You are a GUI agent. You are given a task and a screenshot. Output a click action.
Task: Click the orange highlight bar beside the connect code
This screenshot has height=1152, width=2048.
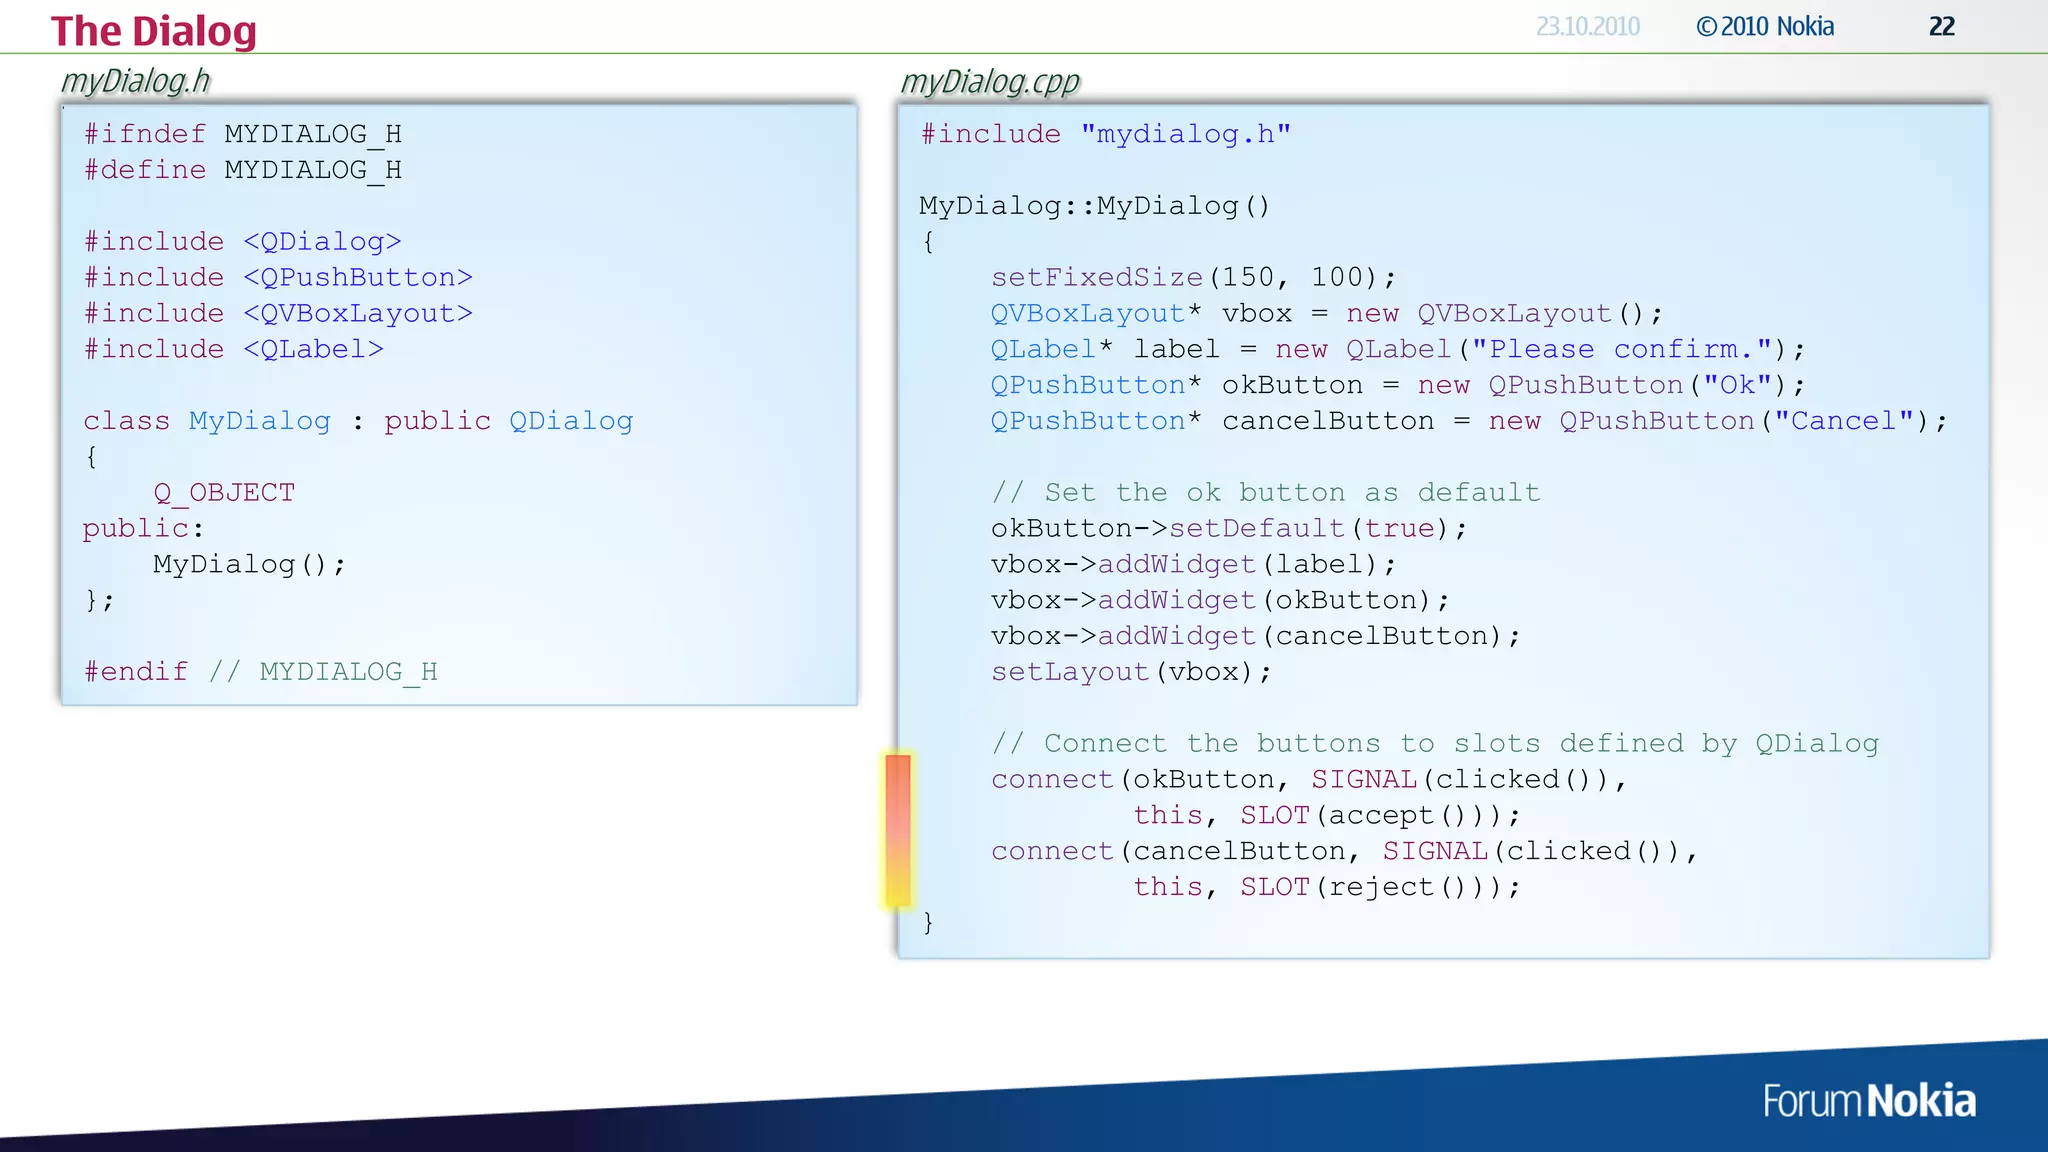click(x=898, y=830)
